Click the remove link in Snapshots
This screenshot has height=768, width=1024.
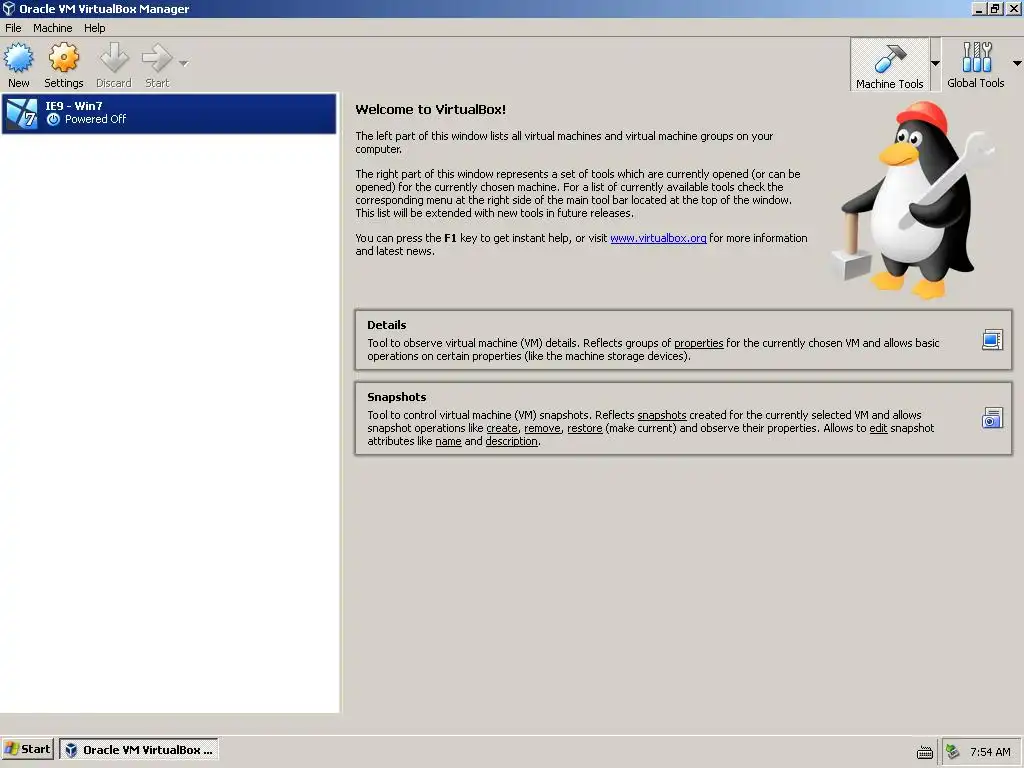click(x=542, y=428)
